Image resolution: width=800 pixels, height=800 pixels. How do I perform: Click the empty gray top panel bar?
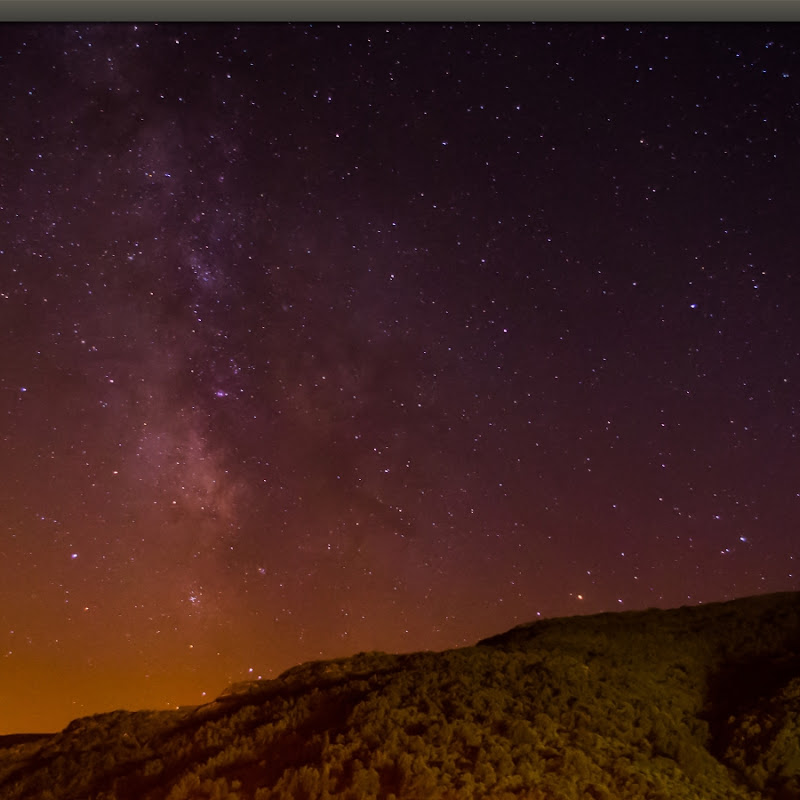400,10
